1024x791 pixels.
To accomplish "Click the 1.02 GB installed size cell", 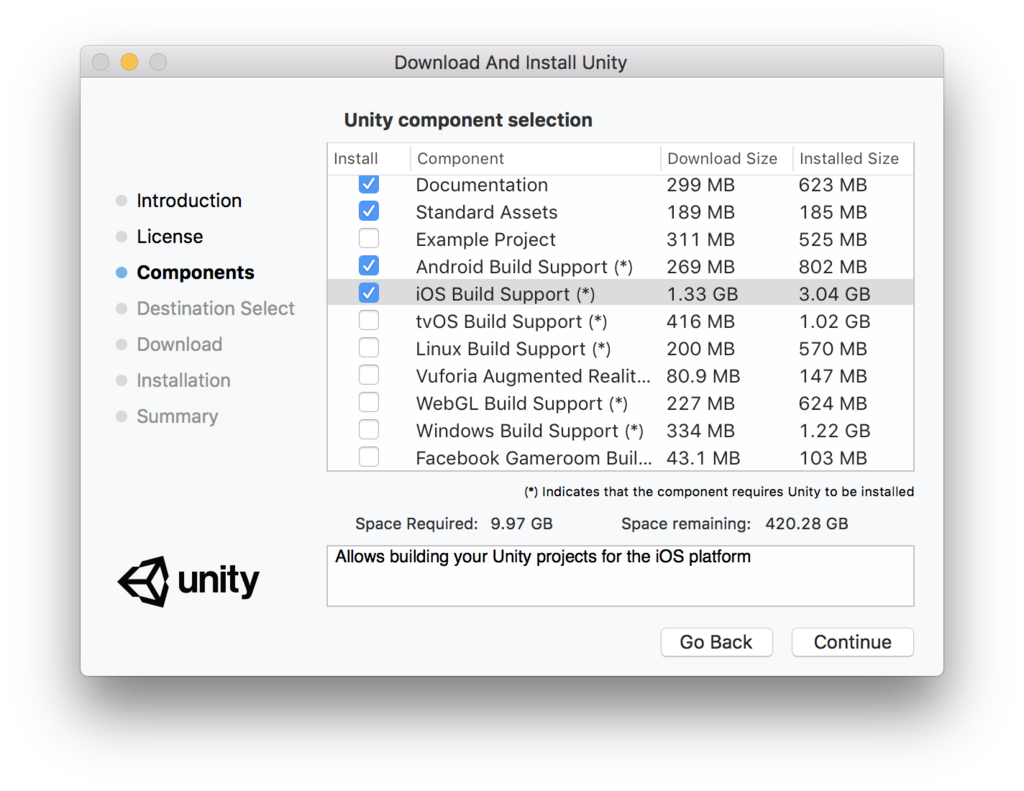I will pos(834,321).
